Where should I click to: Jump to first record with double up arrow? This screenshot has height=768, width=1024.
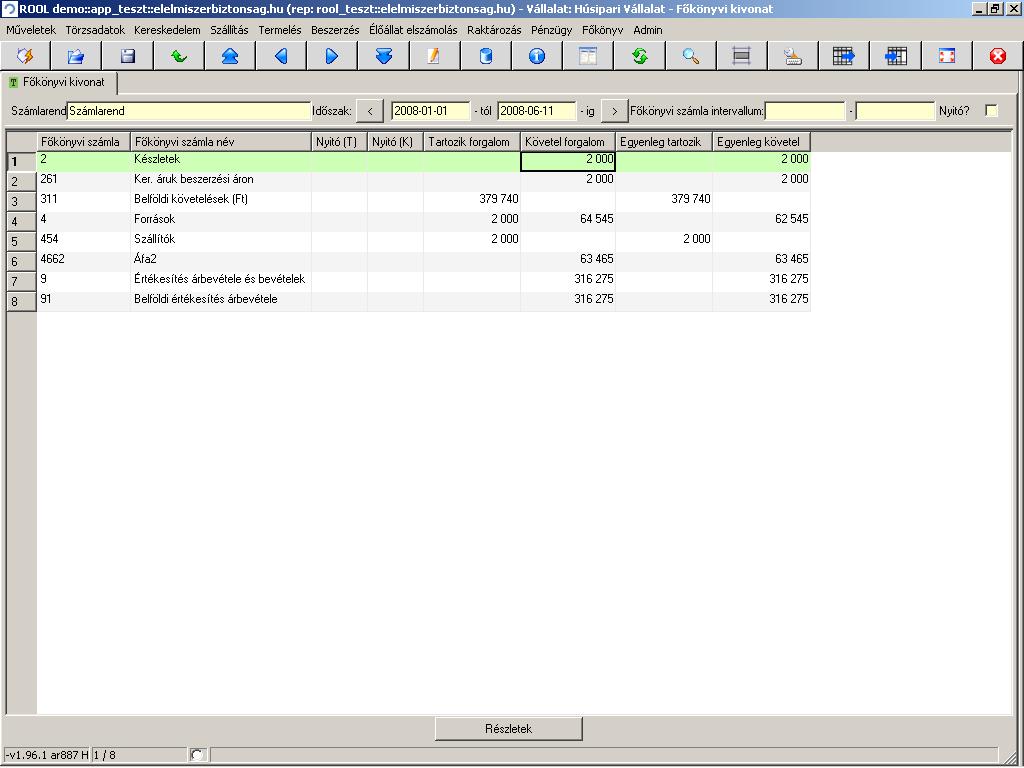230,56
